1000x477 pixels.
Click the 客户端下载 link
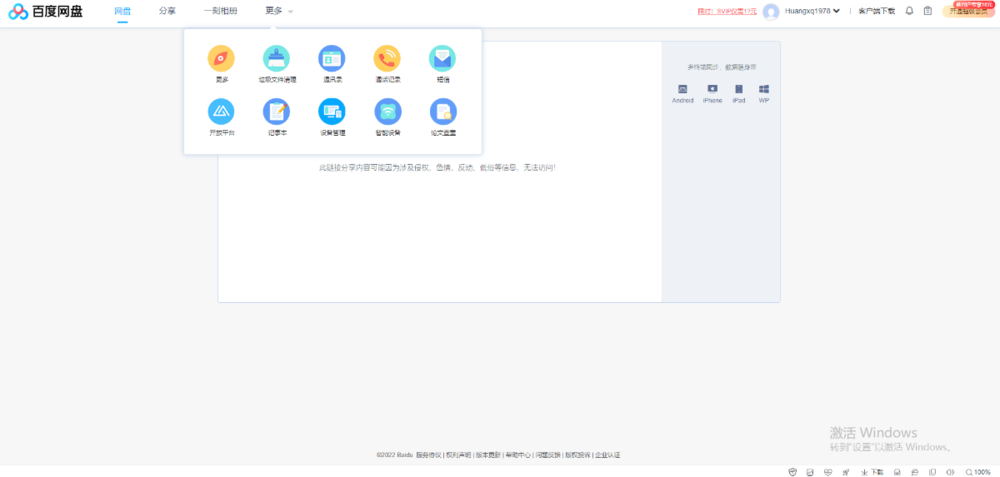[876, 11]
